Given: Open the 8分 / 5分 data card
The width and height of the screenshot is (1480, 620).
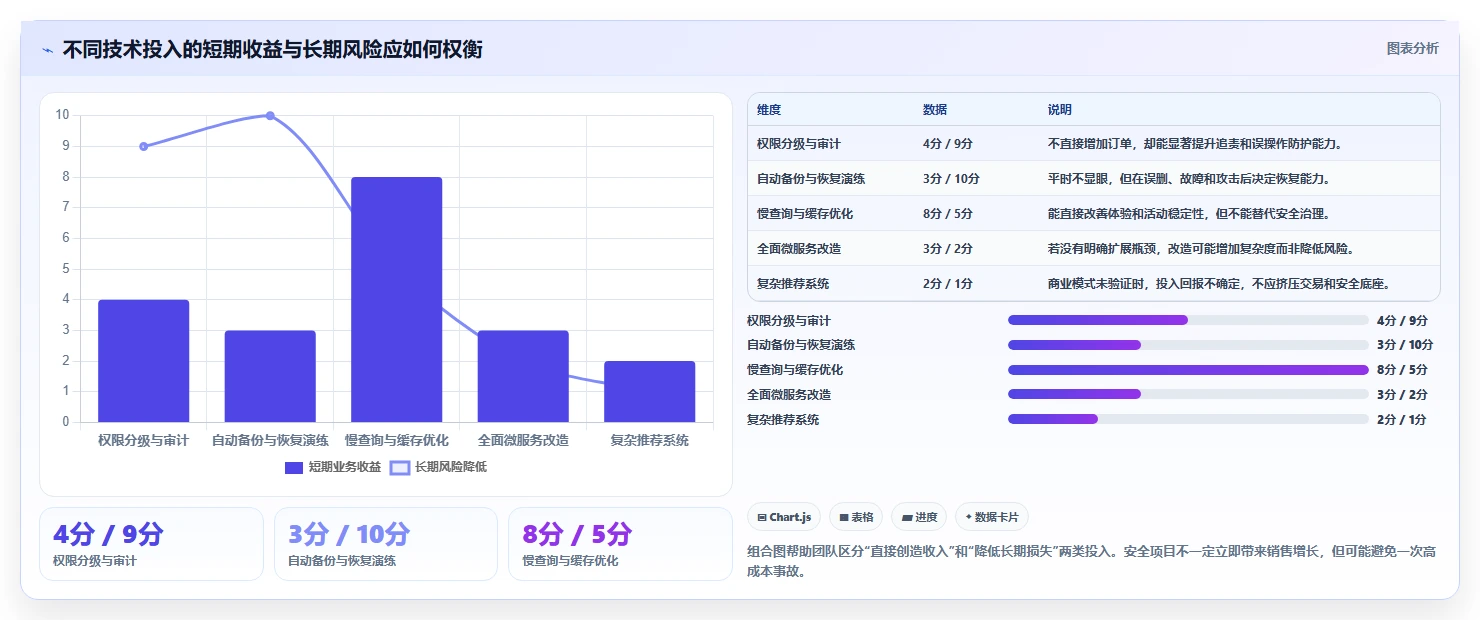Looking at the screenshot, I should 620,544.
